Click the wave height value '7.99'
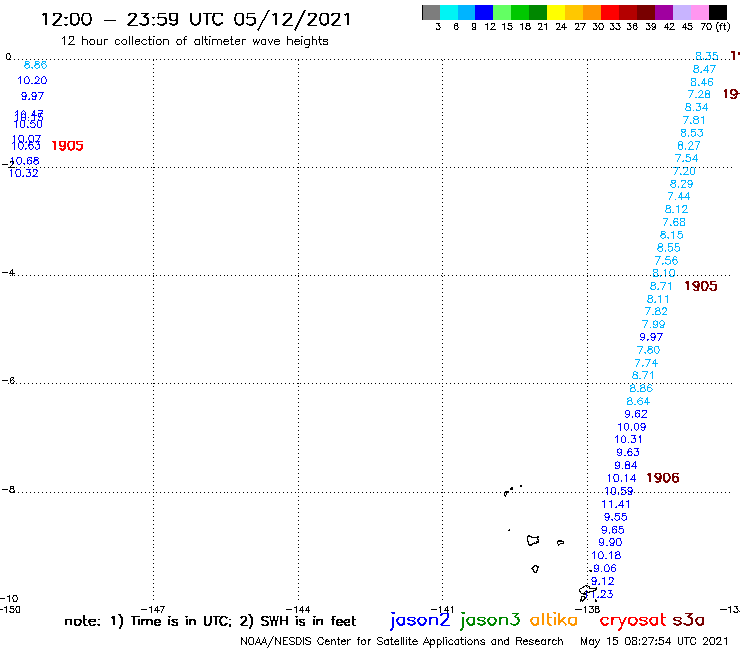 tap(654, 324)
